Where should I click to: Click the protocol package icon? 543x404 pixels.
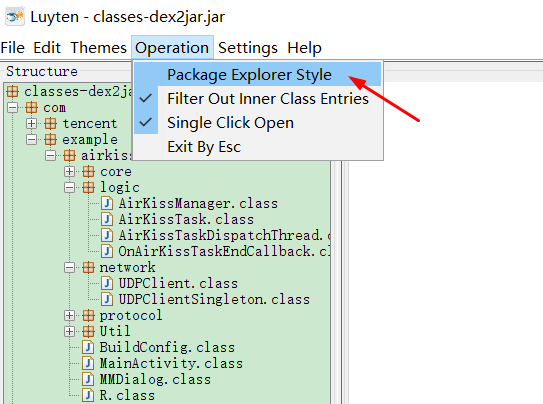(88, 315)
